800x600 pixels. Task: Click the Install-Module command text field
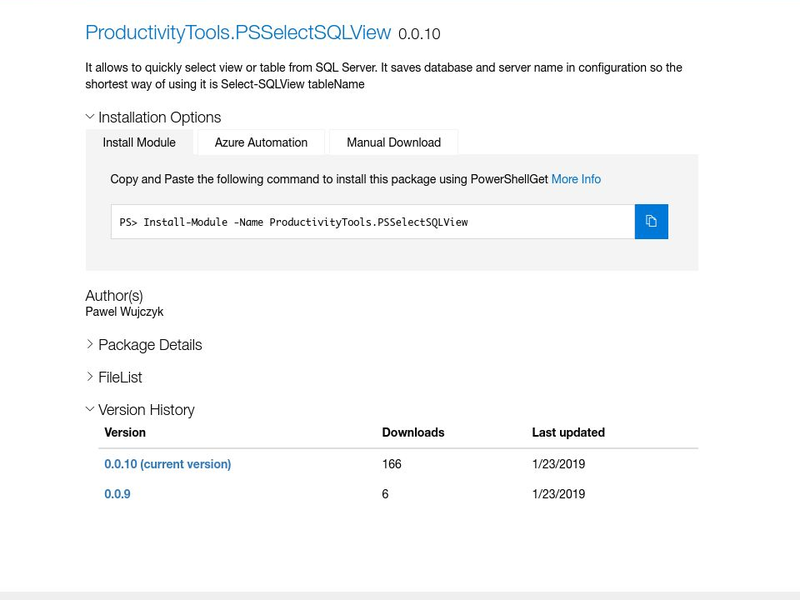pyautogui.click(x=373, y=221)
